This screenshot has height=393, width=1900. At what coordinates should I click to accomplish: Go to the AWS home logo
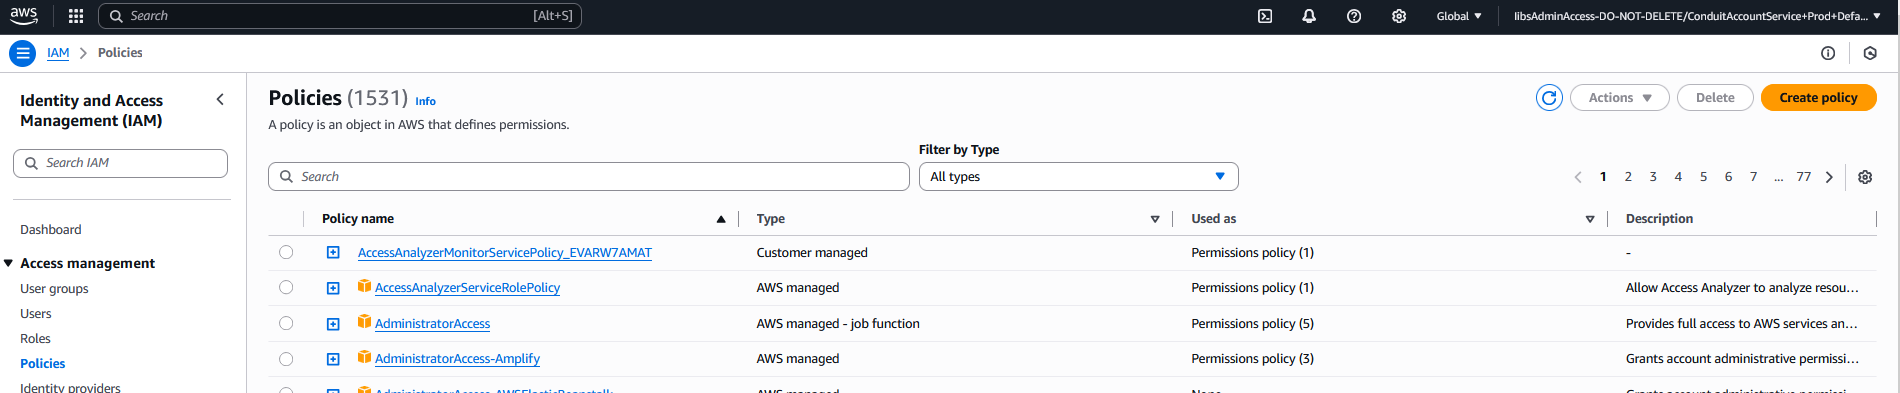point(24,15)
